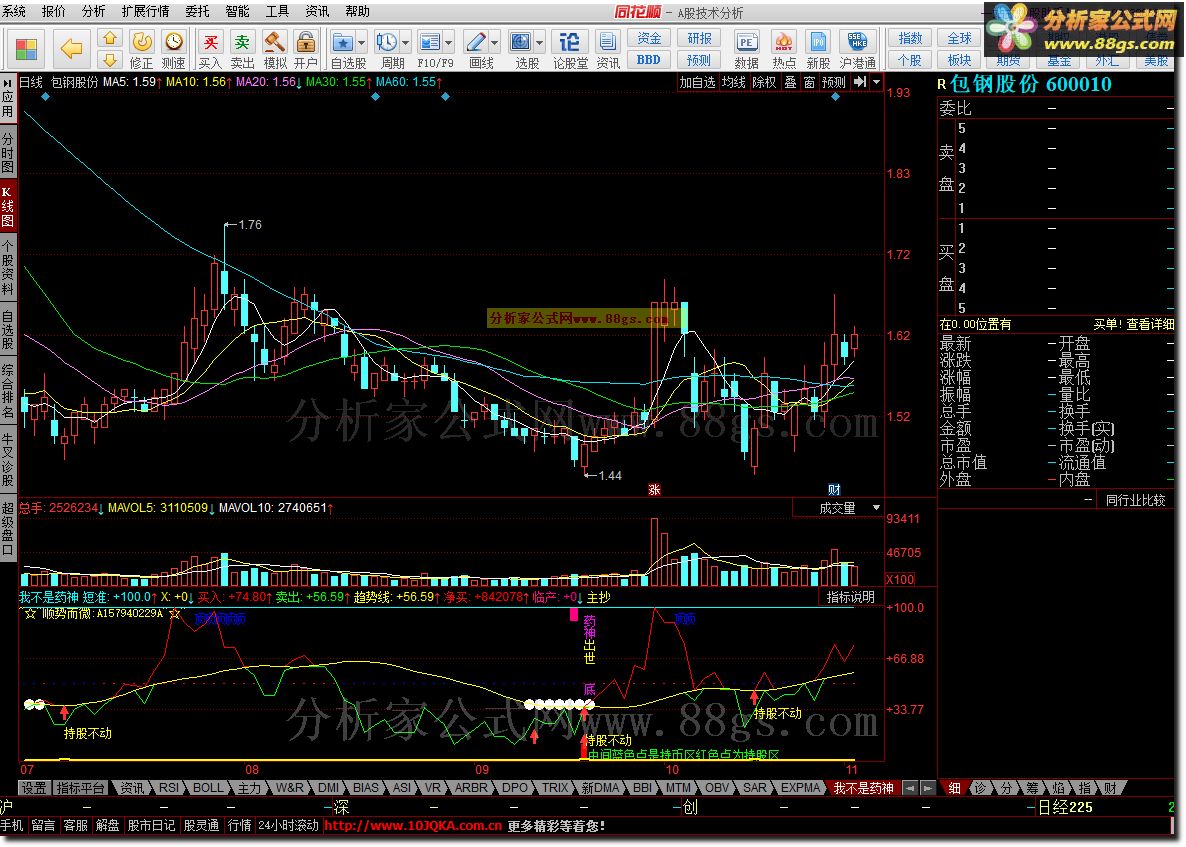This screenshot has height=847, width=1186.
Task: Open the 资讯 news document icon
Action: [x=607, y=49]
